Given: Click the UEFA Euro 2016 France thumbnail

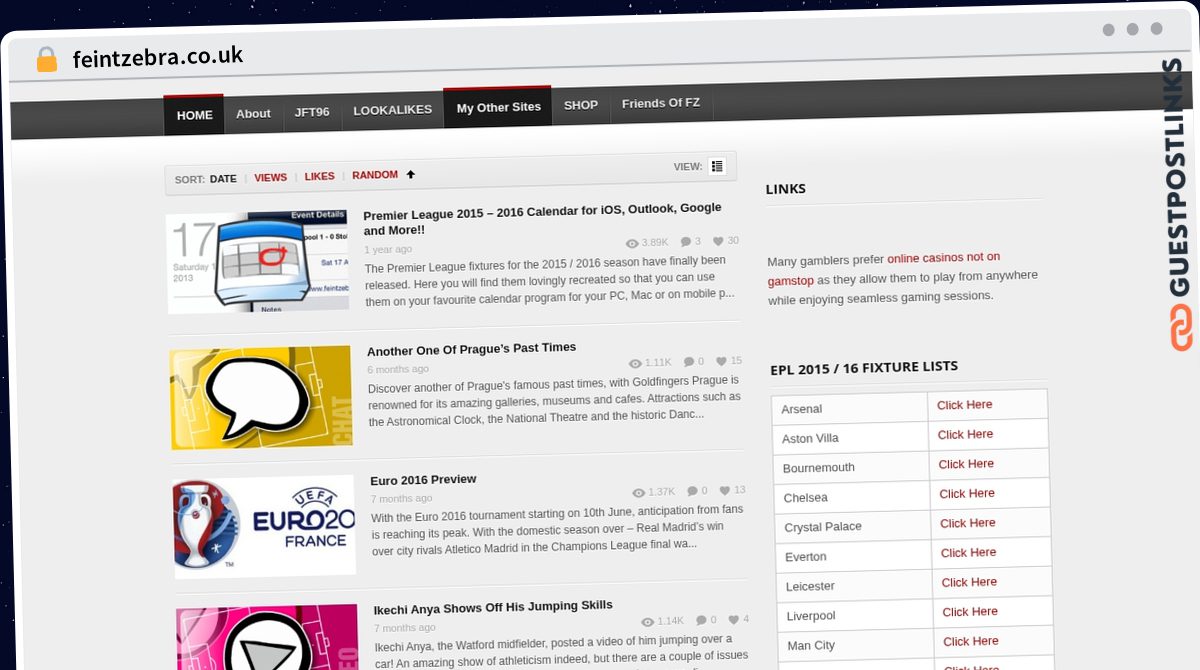Looking at the screenshot, I should click(265, 526).
